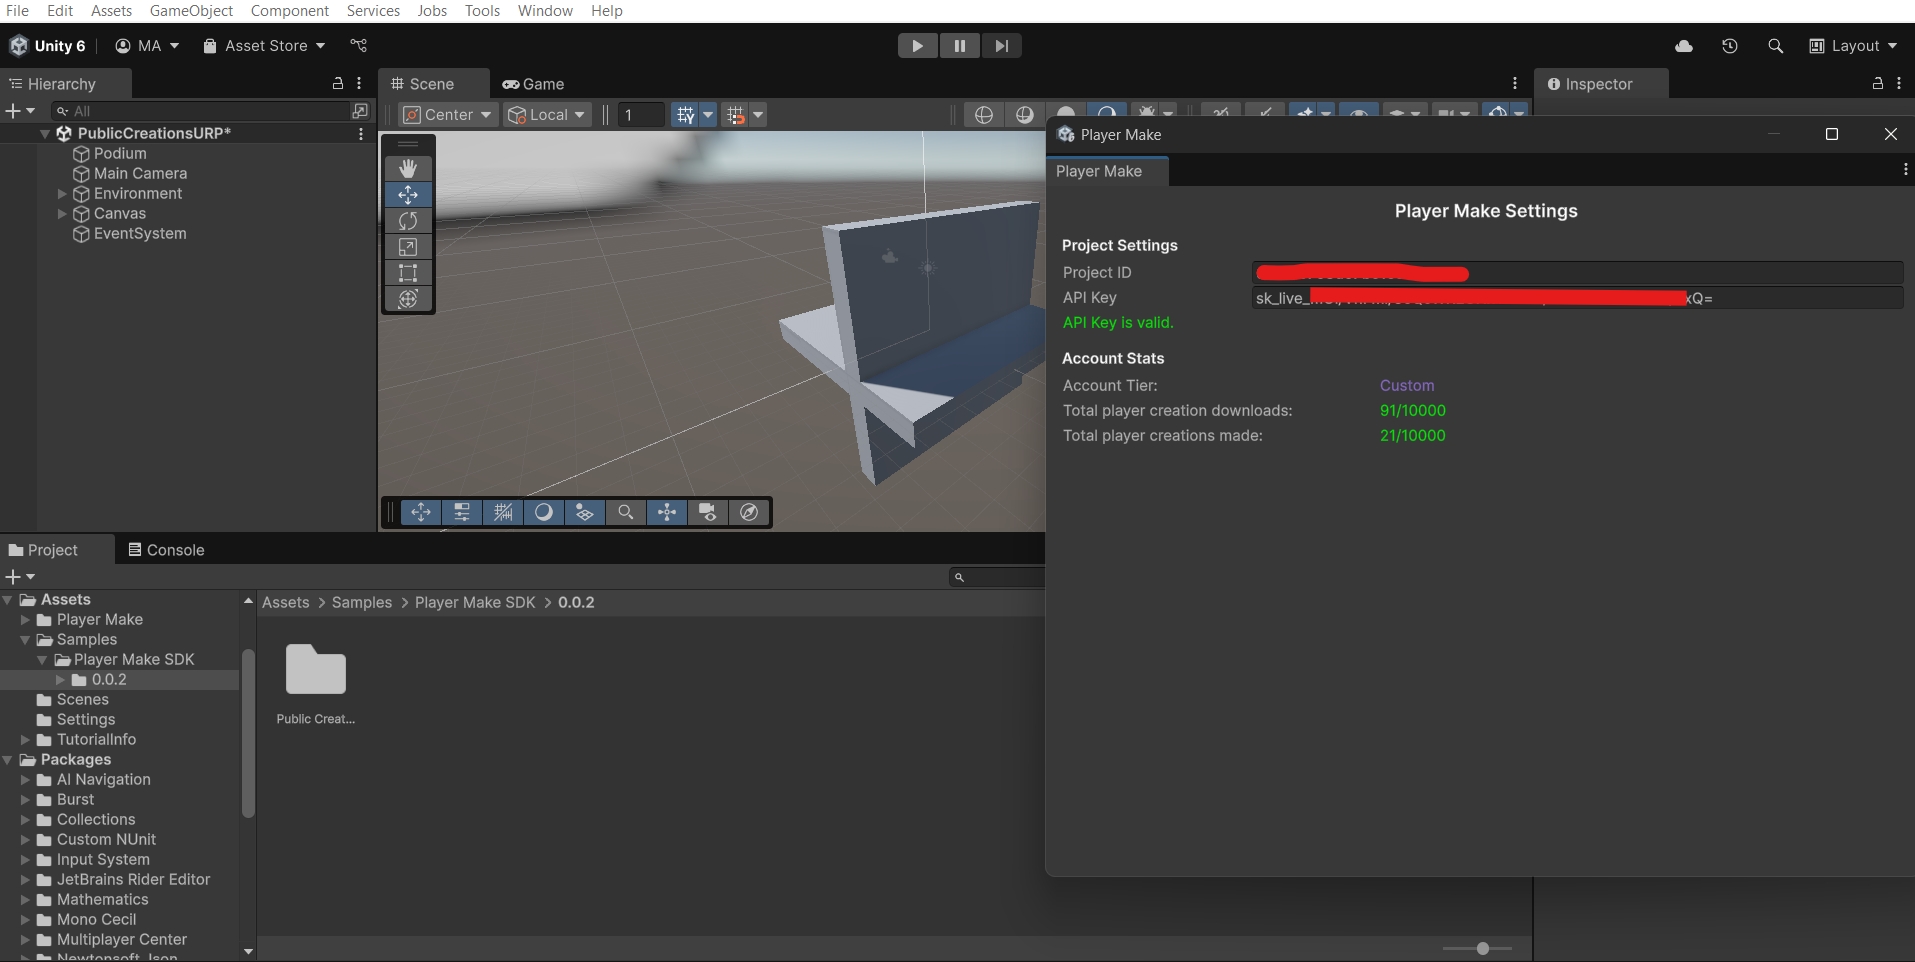The image size is (1915, 962).
Task: Expand the Environment object in Hierarchy
Action: pyautogui.click(x=62, y=194)
